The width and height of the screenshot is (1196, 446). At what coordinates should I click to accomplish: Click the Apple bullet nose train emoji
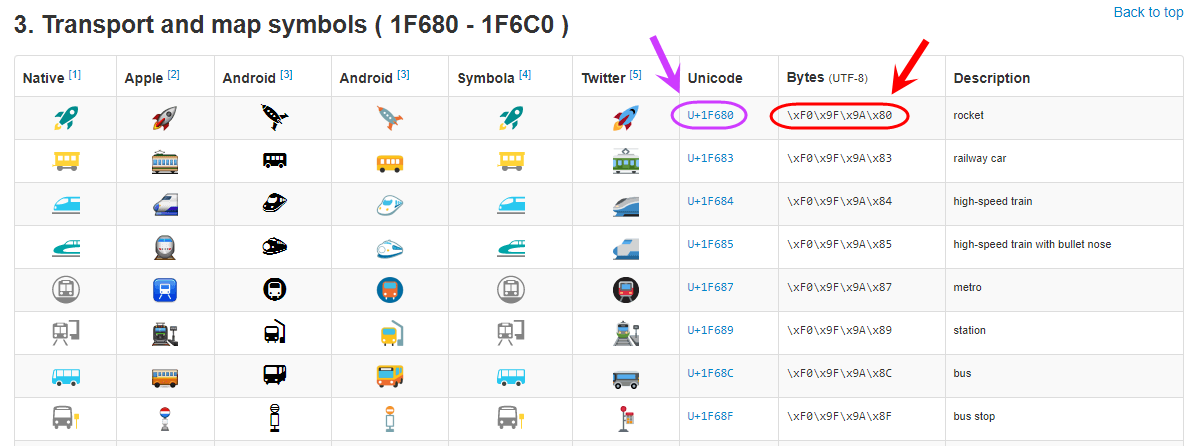(x=166, y=246)
